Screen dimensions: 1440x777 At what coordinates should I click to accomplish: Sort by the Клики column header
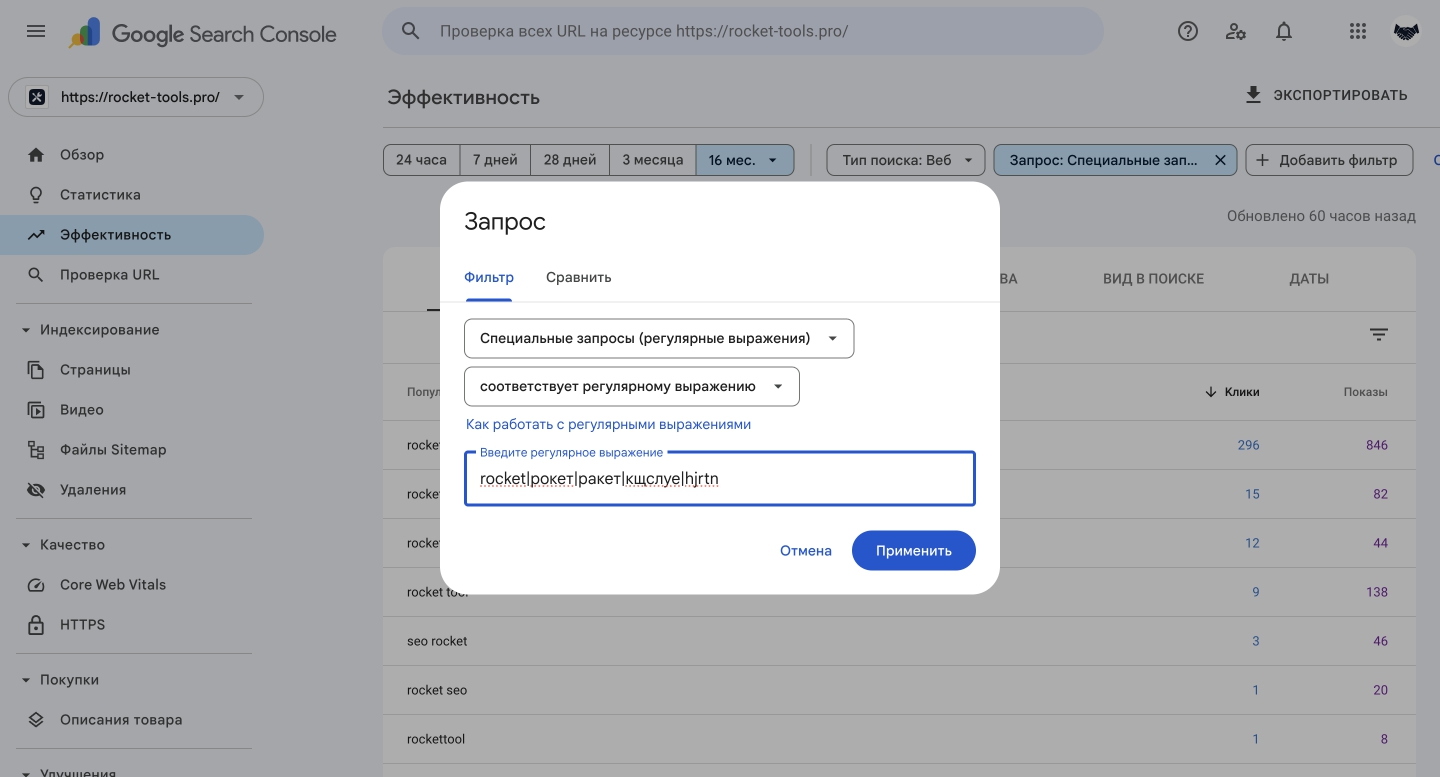(x=1232, y=392)
